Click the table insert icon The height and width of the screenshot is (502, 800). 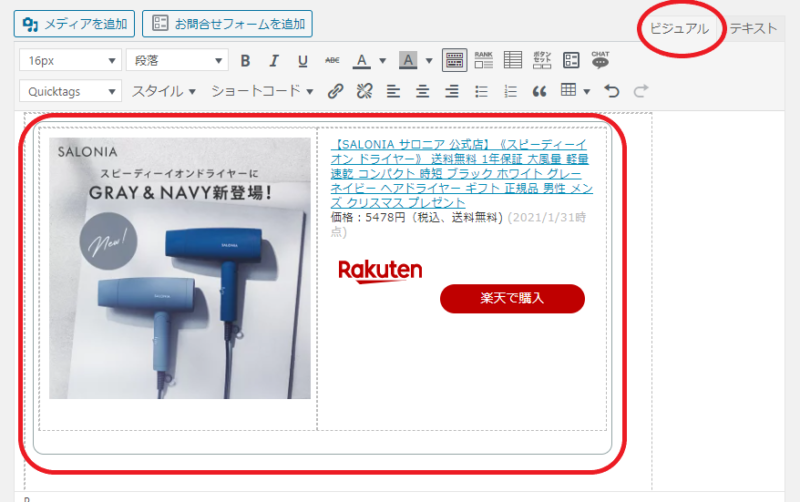[568, 90]
